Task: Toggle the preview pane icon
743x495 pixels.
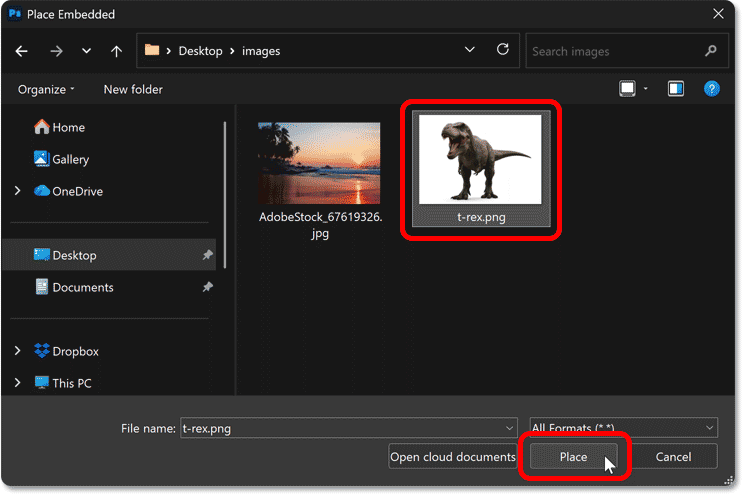Action: click(x=676, y=89)
